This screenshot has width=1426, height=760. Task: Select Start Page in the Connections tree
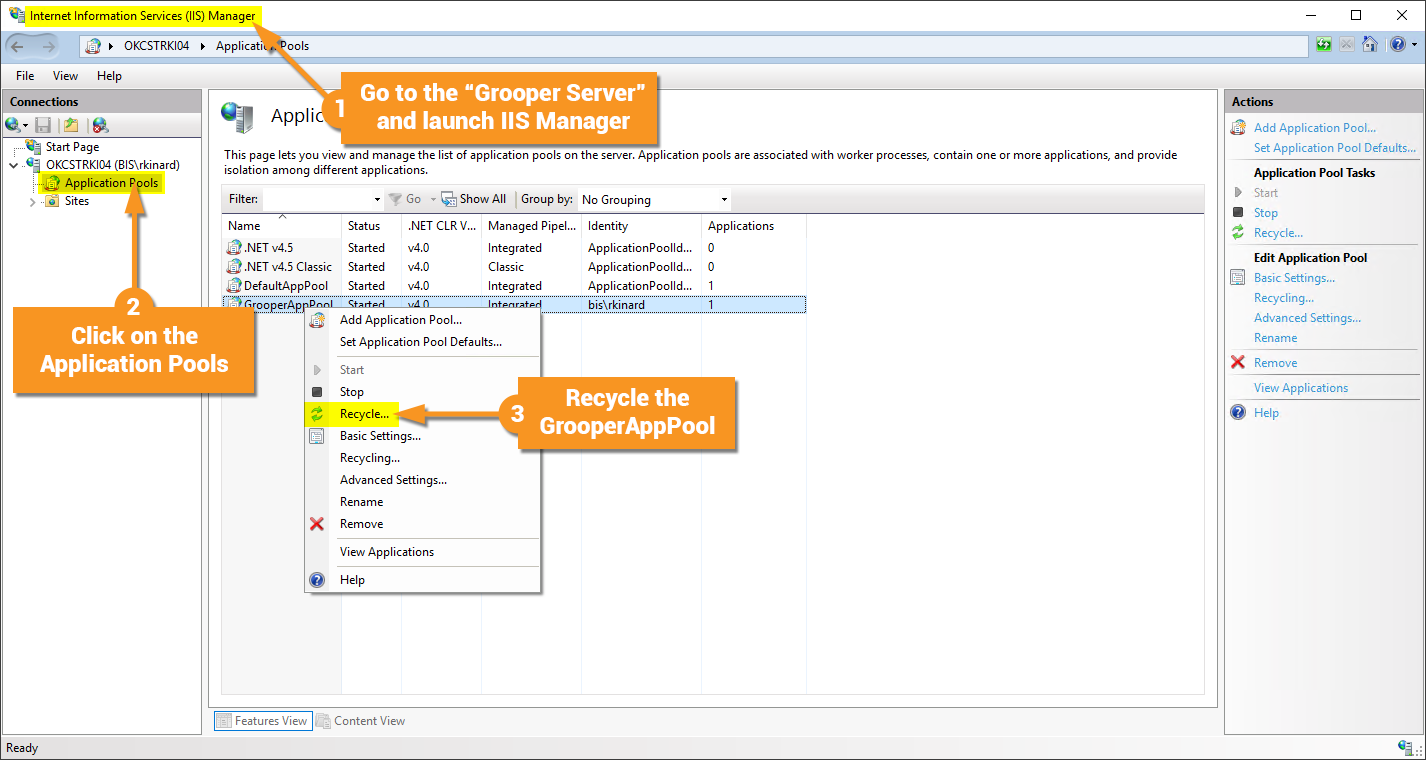pyautogui.click(x=72, y=147)
